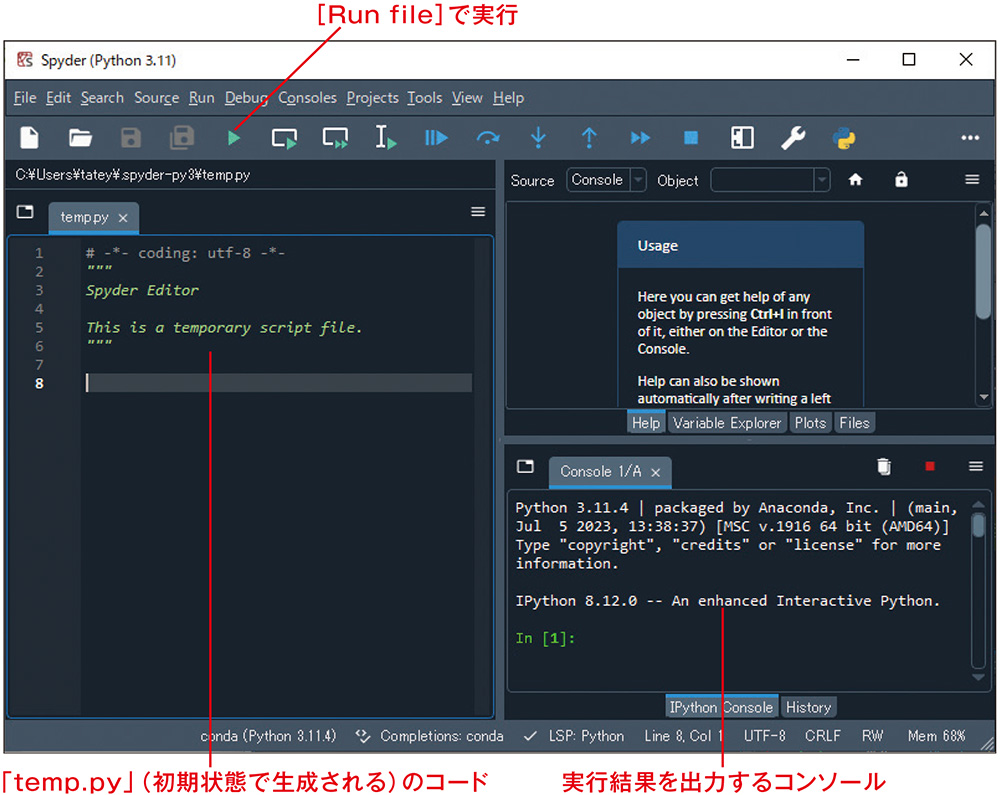Click Completions: conda status entry
The image size is (1000, 795).
pyautogui.click(x=429, y=736)
